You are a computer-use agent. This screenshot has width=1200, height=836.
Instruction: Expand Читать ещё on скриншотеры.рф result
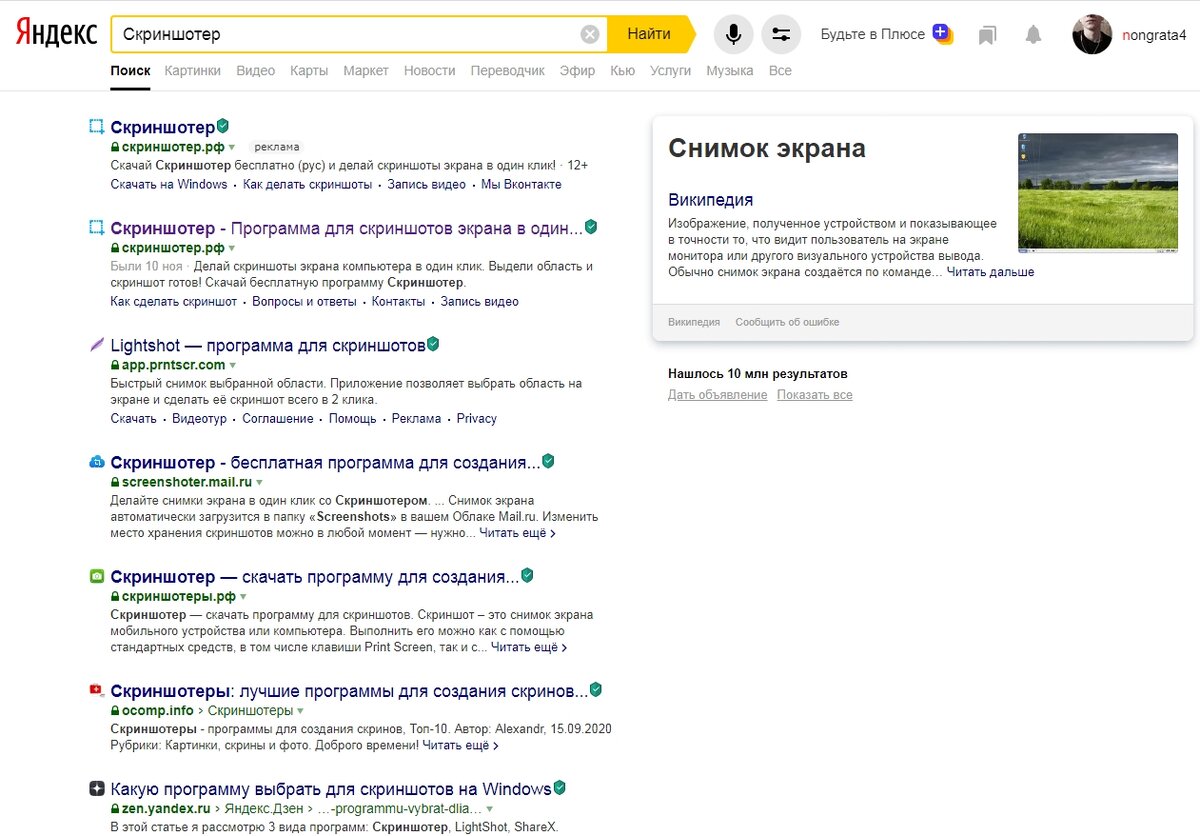coord(529,647)
